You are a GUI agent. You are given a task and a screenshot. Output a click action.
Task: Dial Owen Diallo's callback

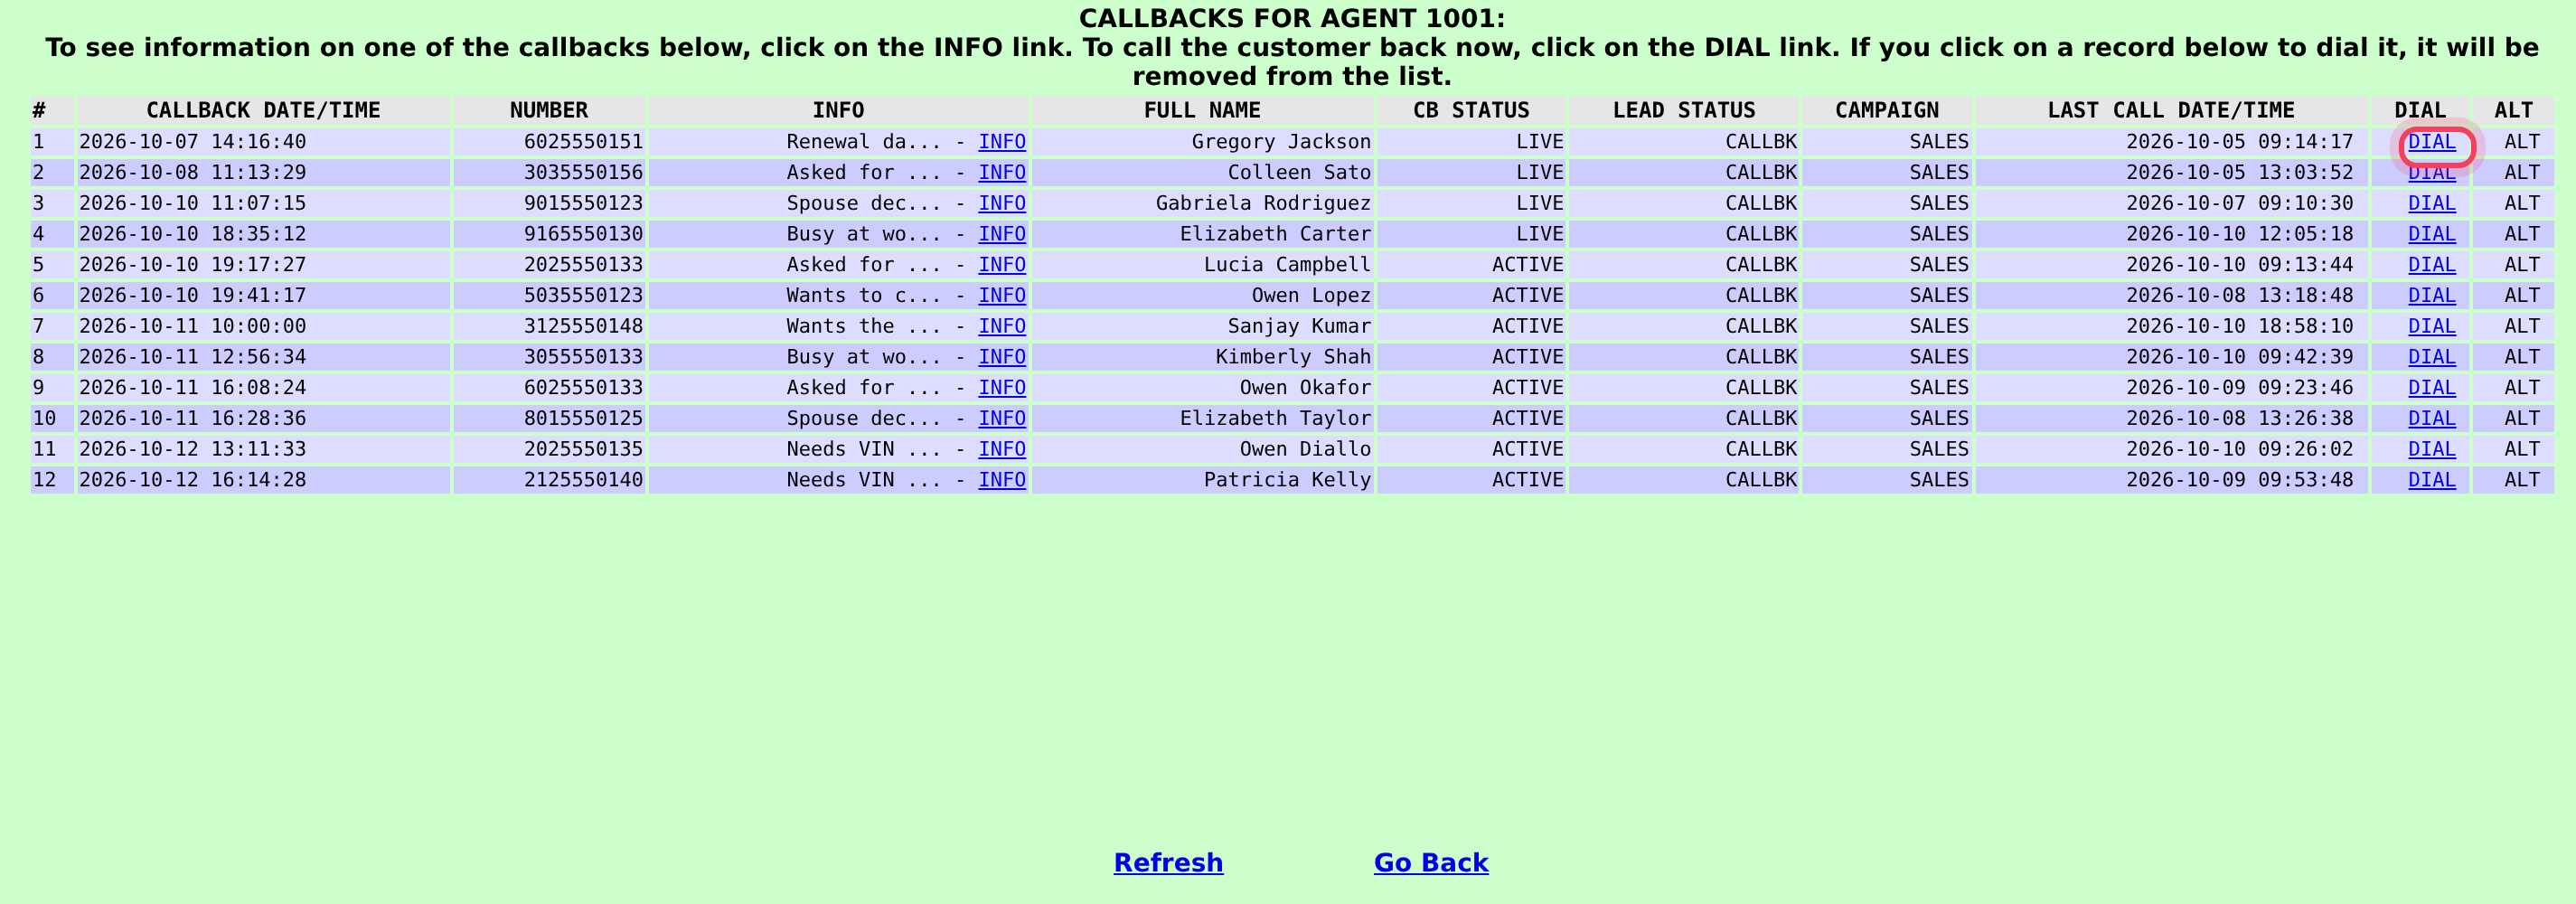tap(2431, 449)
